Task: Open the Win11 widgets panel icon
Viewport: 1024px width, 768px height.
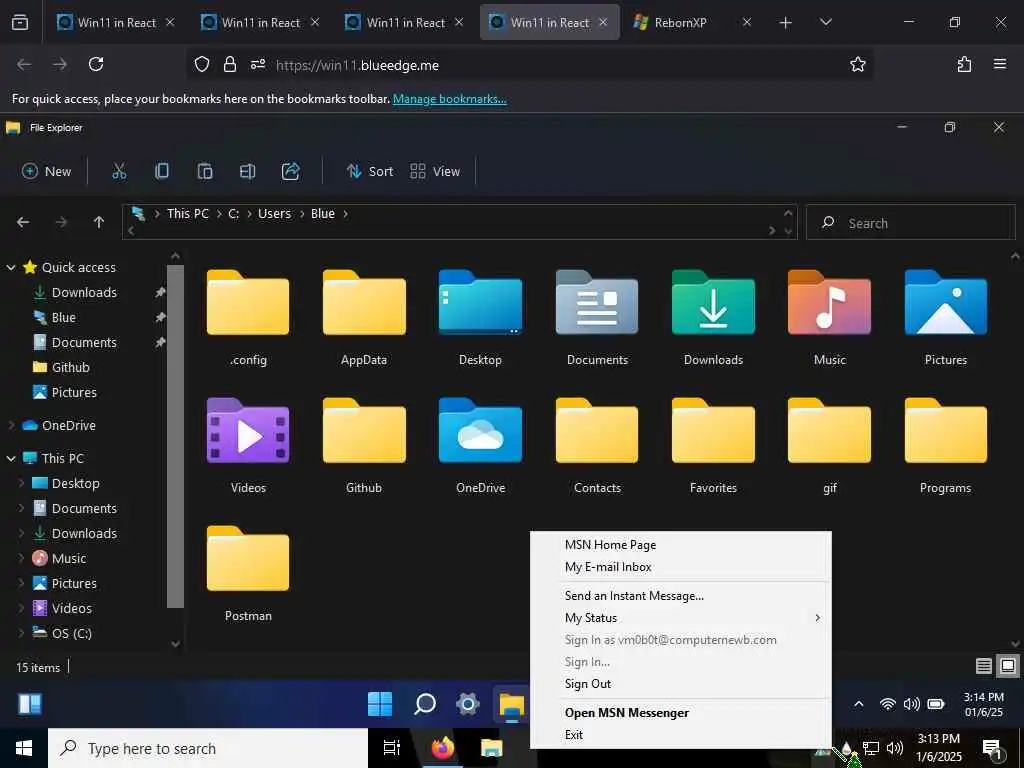Action: (x=29, y=704)
